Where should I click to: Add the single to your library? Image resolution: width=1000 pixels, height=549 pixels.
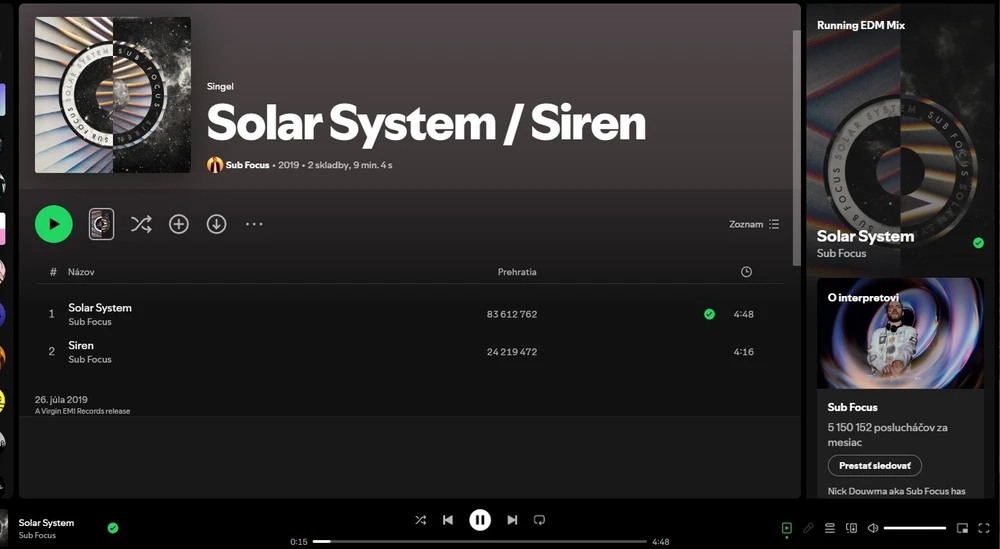click(178, 224)
